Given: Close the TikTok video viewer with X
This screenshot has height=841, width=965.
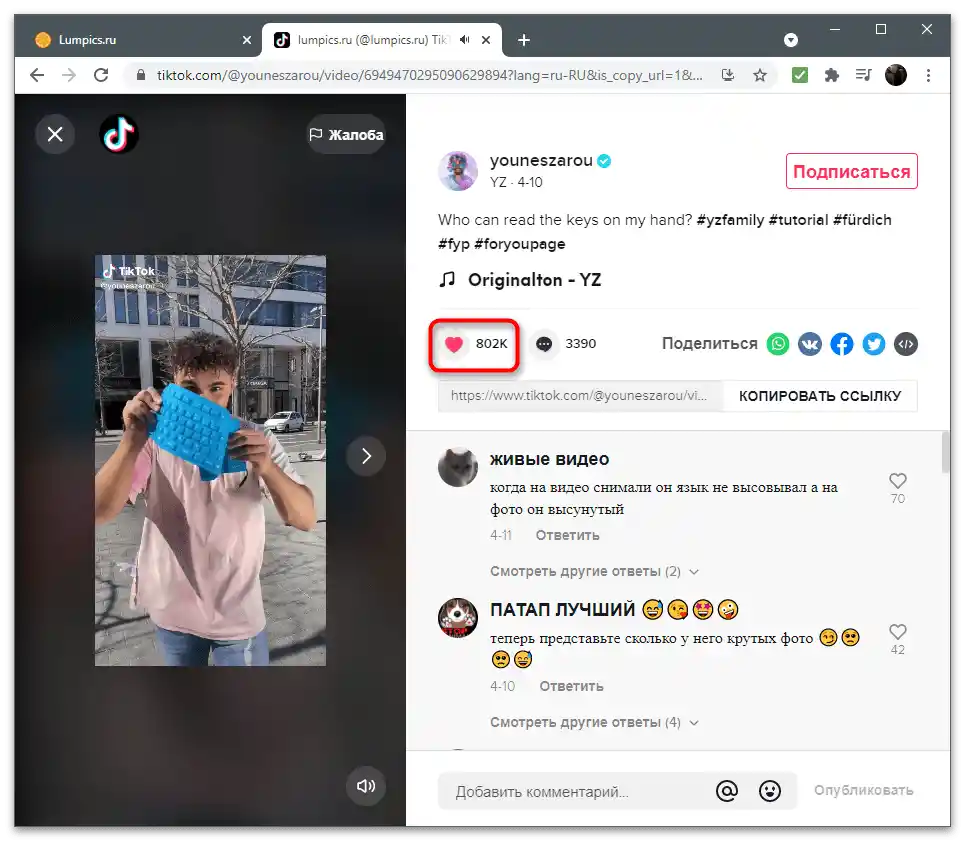Looking at the screenshot, I should click(55, 134).
